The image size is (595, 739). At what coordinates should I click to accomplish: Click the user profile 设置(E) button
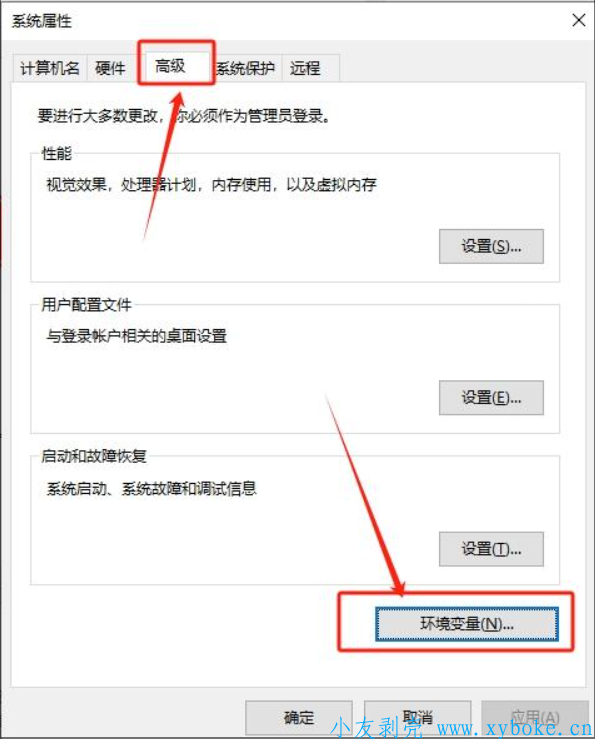pyautogui.click(x=491, y=398)
